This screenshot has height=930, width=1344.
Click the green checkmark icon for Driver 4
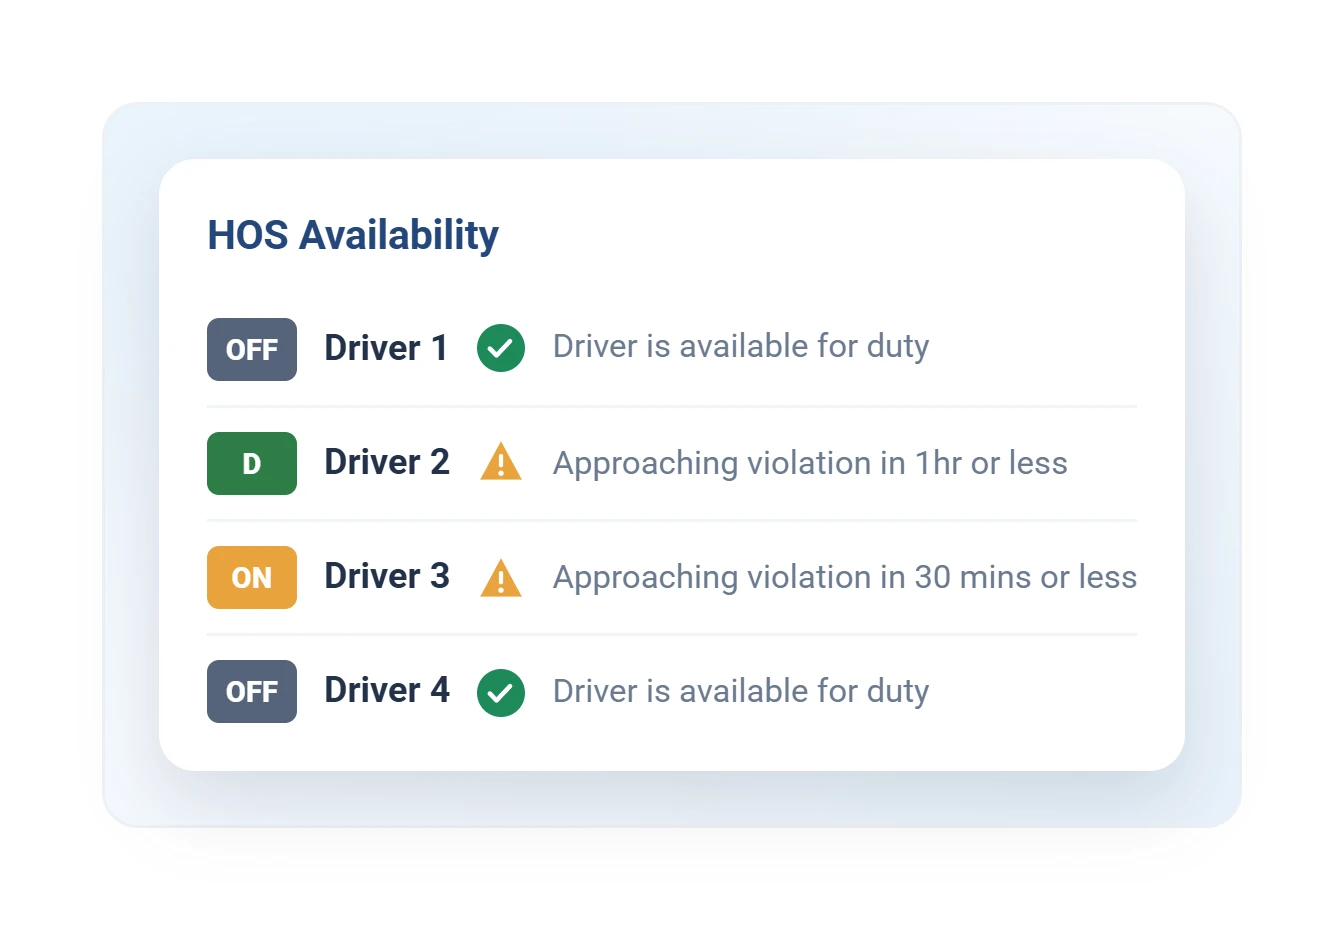point(501,693)
